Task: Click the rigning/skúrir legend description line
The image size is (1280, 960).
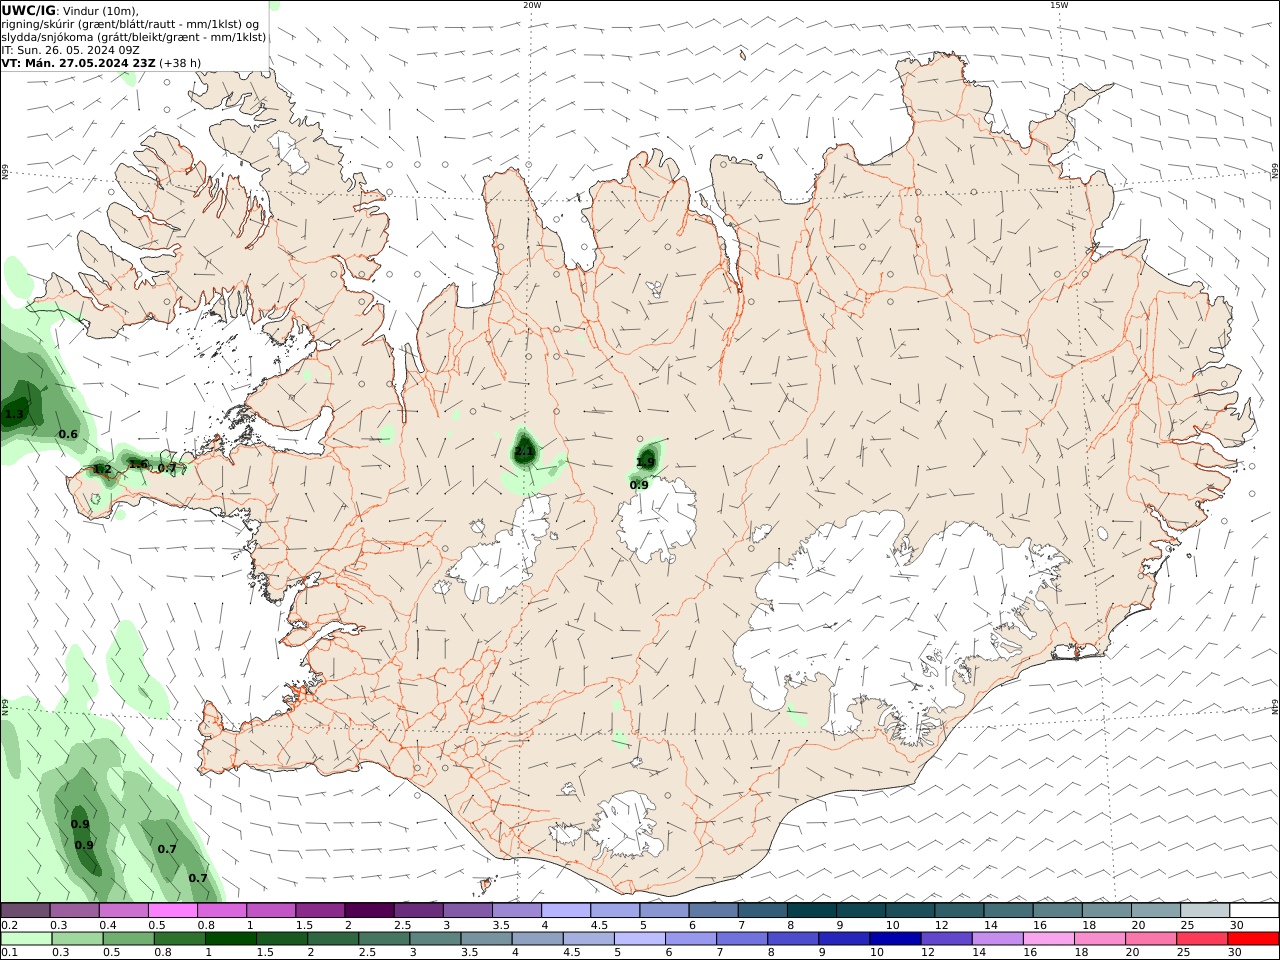Action: tap(130, 24)
